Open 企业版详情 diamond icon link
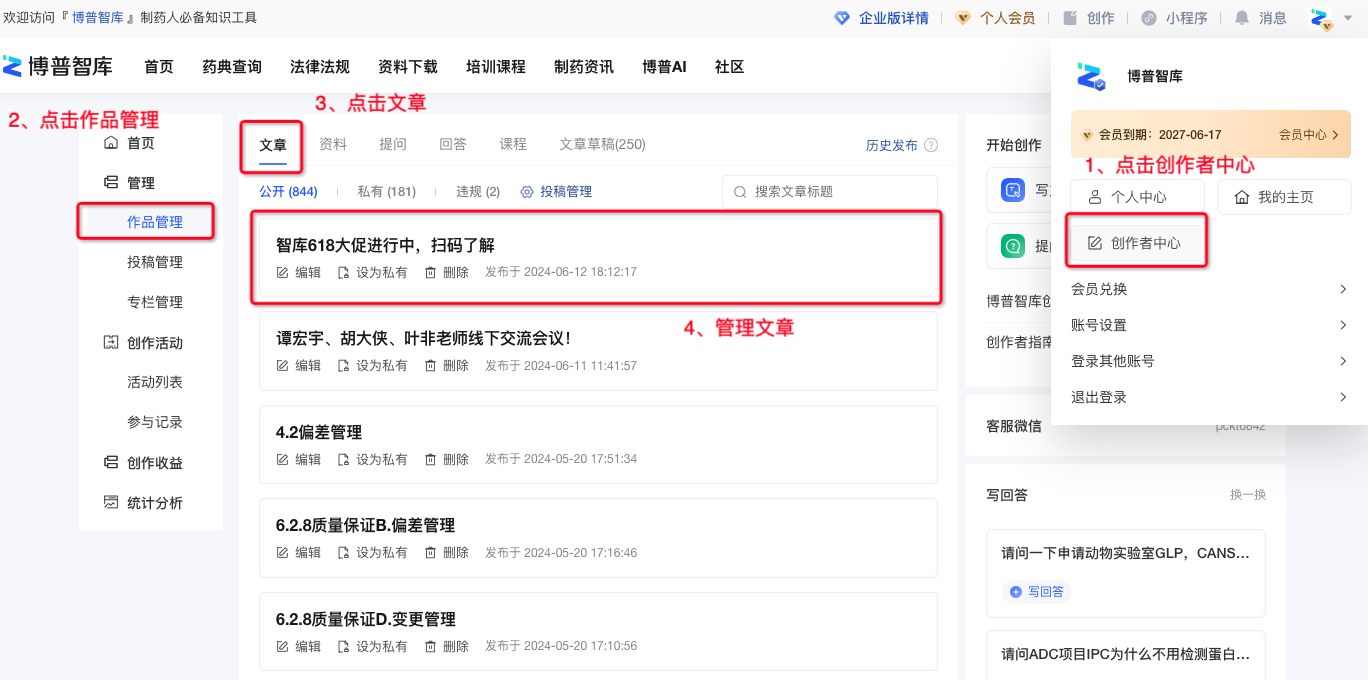The height and width of the screenshot is (680, 1368). click(881, 18)
